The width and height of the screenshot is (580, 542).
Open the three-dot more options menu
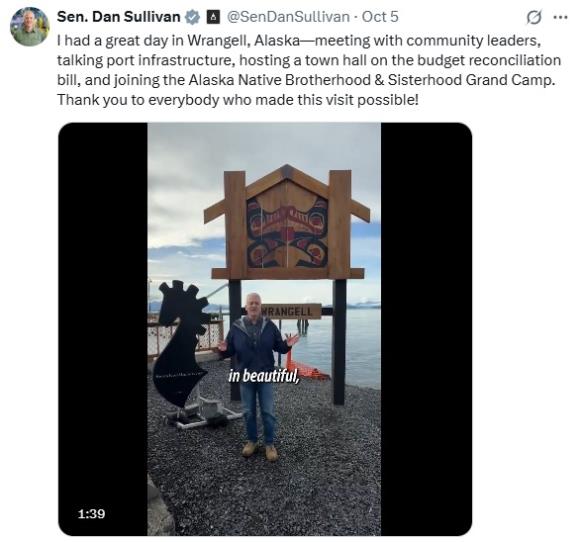click(x=560, y=17)
